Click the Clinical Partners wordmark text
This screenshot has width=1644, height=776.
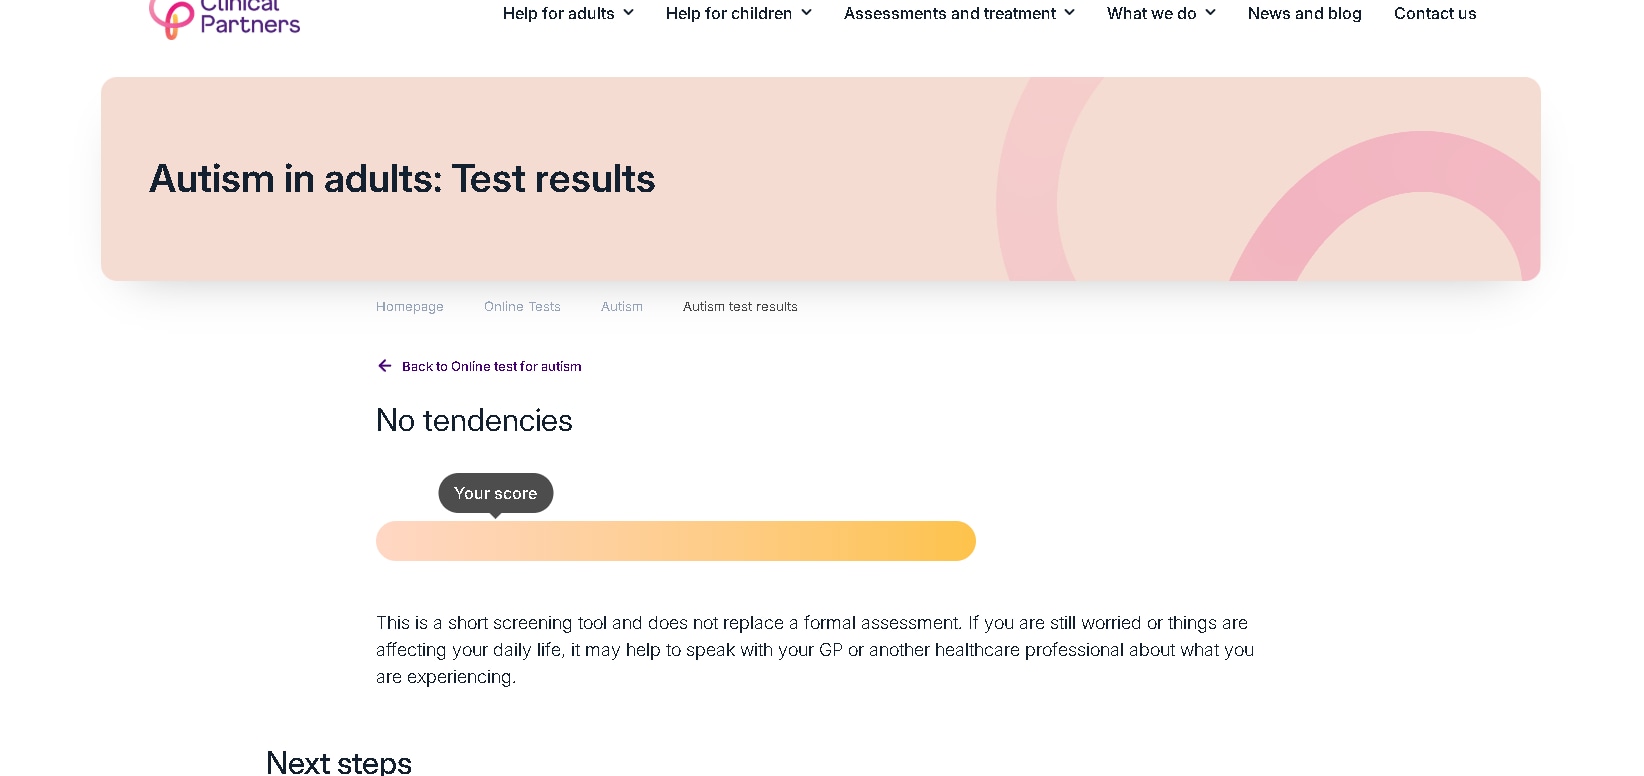[x=250, y=18]
